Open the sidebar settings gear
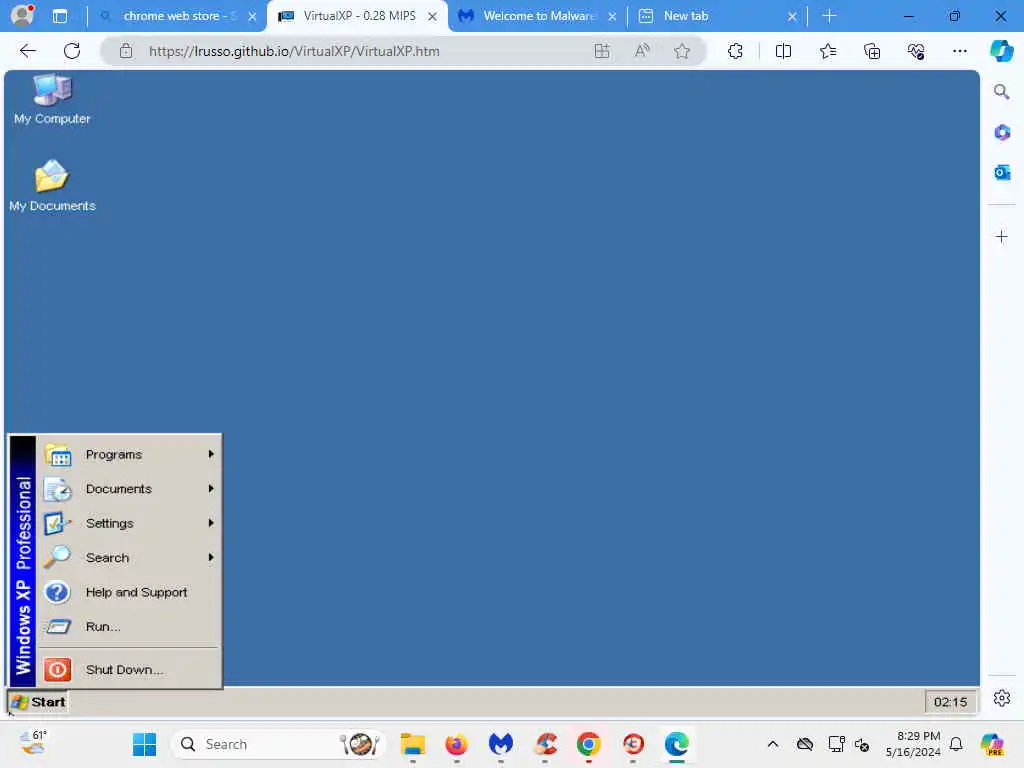 [1002, 698]
